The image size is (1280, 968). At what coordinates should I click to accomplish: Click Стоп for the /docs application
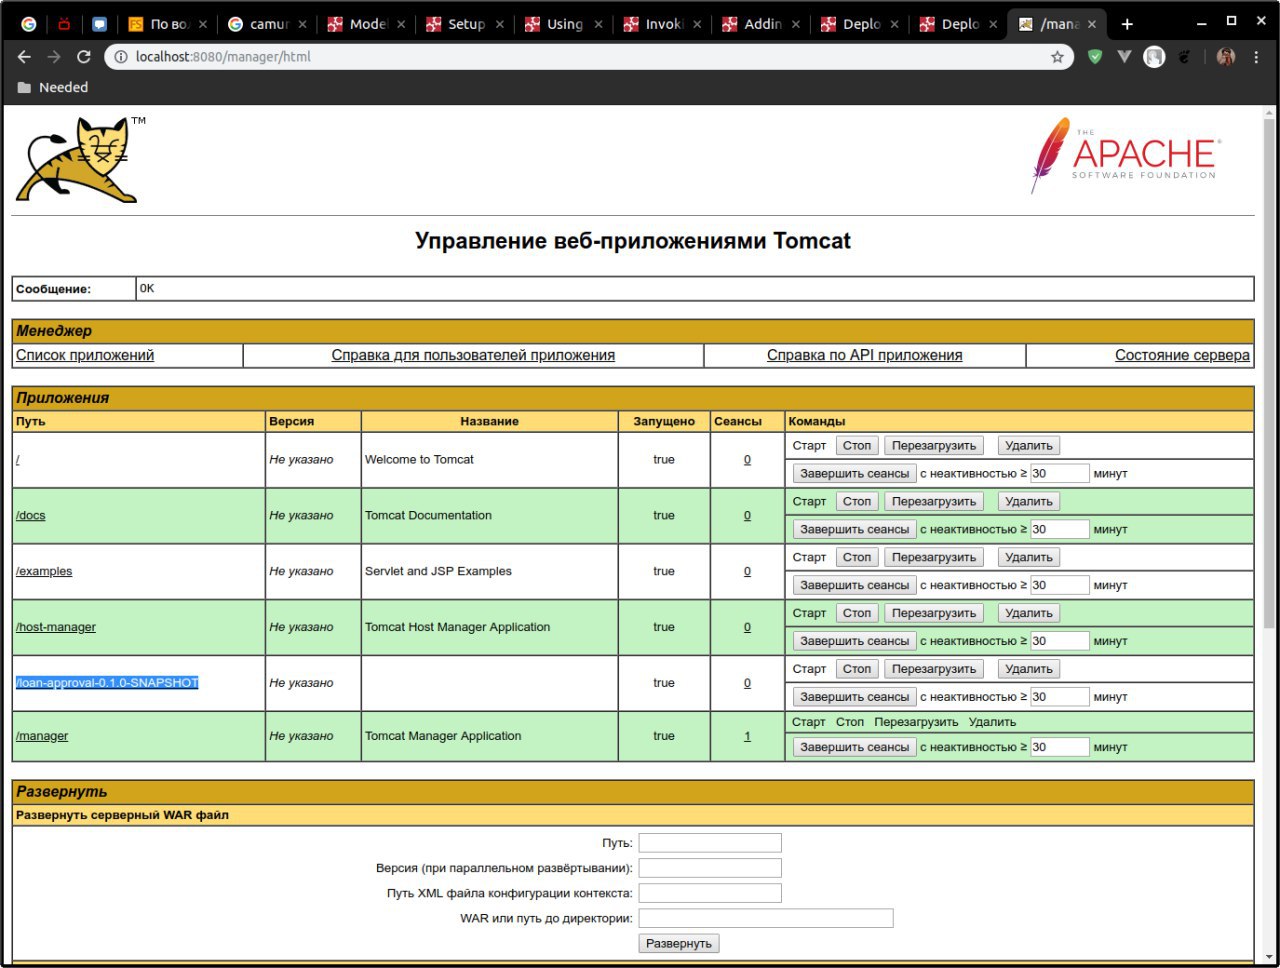coord(857,502)
